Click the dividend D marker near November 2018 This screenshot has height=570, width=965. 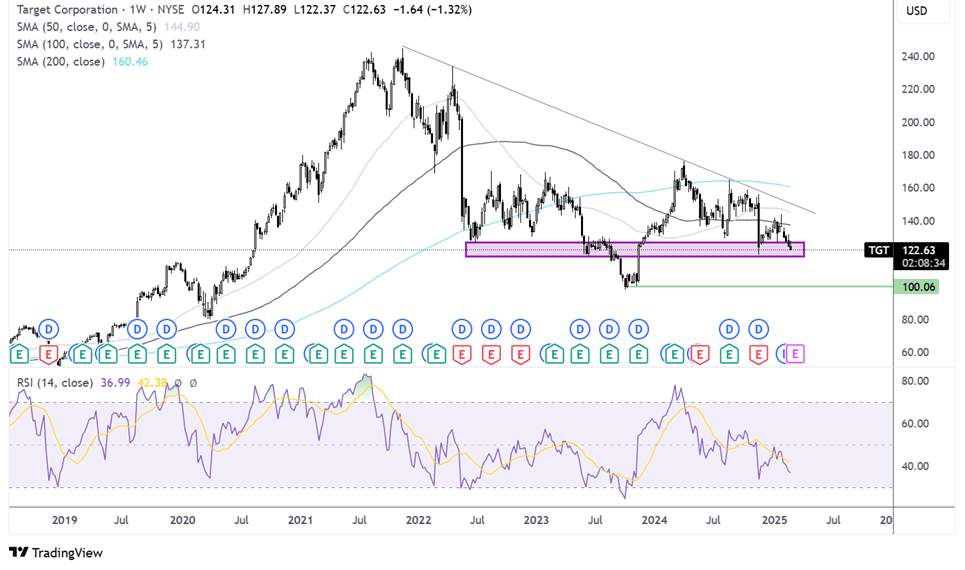tap(49, 329)
